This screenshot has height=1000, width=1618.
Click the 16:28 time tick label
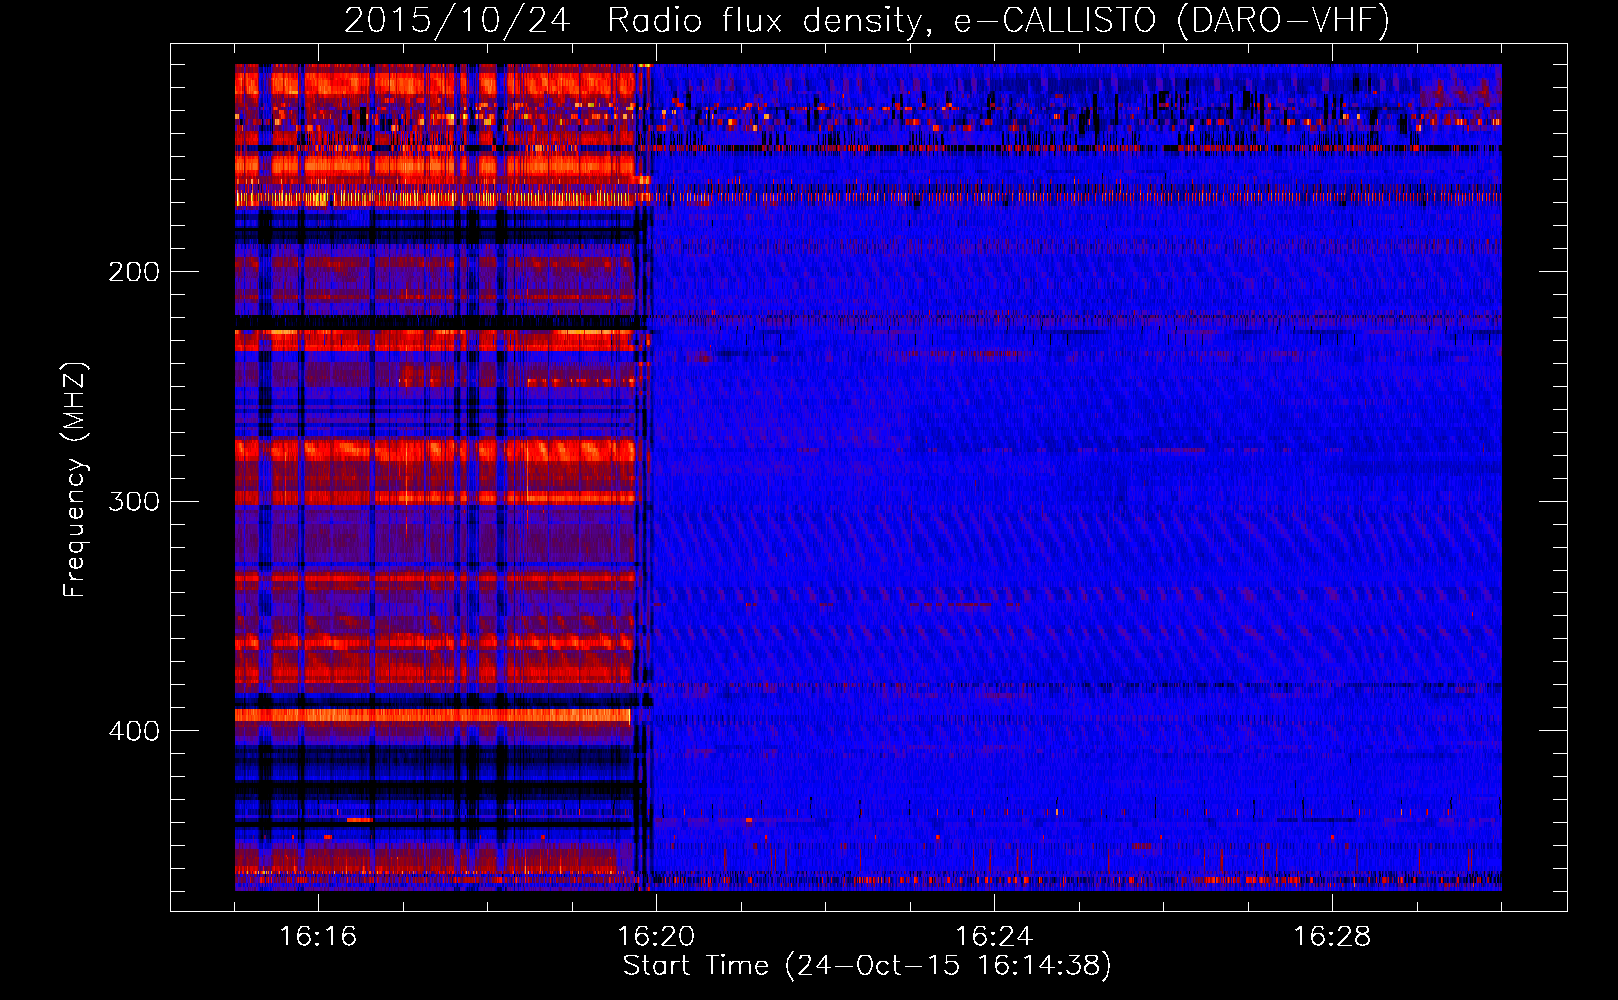click(1332, 936)
